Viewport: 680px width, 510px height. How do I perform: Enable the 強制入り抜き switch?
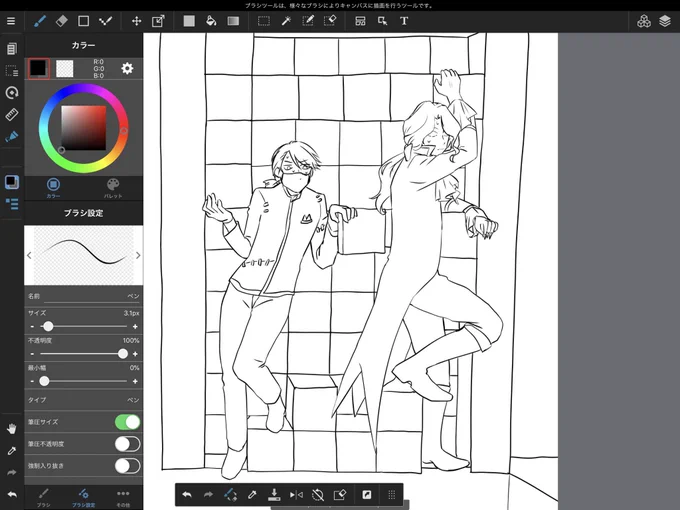click(x=128, y=466)
